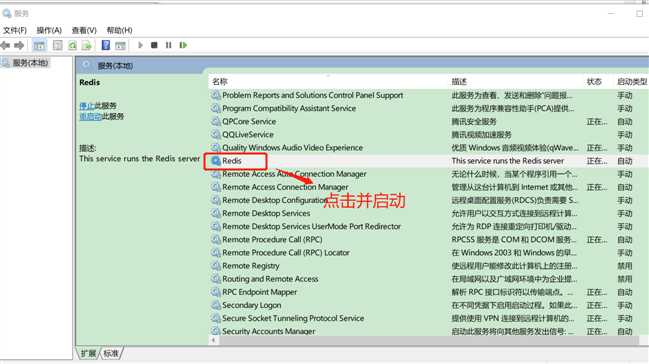
Task: Click the 停止 link to stop Redis
Action: coord(87,106)
